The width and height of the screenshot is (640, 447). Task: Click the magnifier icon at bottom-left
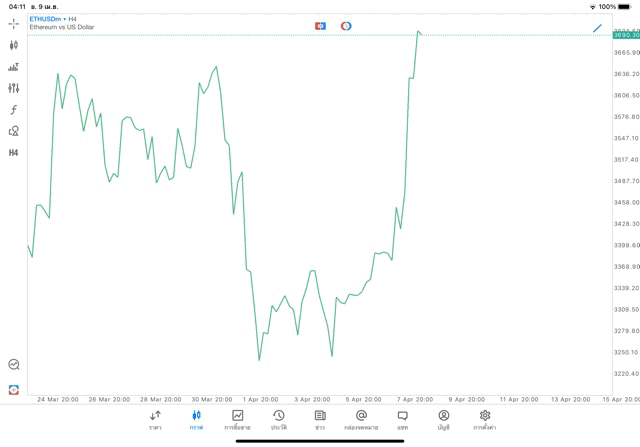pyautogui.click(x=13, y=365)
